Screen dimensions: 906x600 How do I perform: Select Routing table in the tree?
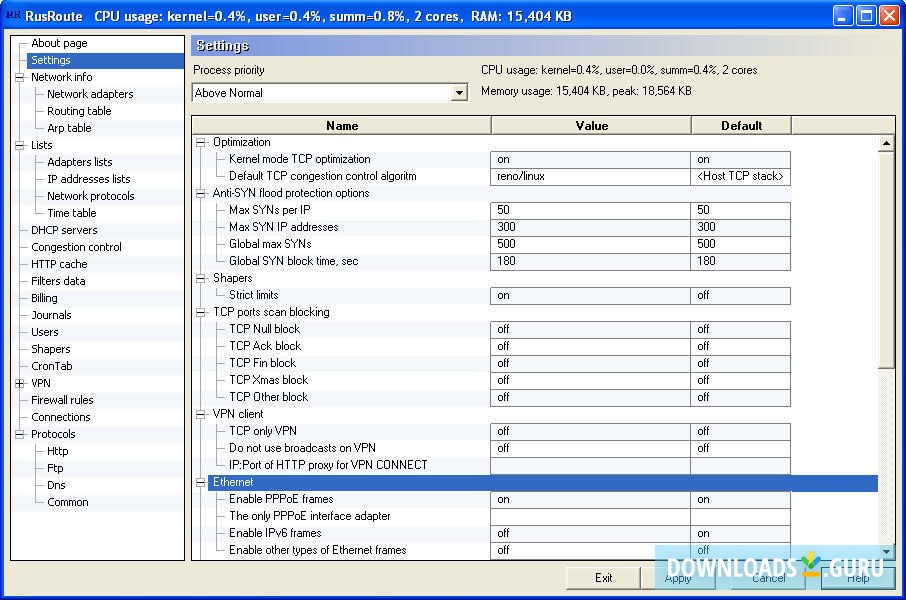coord(79,111)
